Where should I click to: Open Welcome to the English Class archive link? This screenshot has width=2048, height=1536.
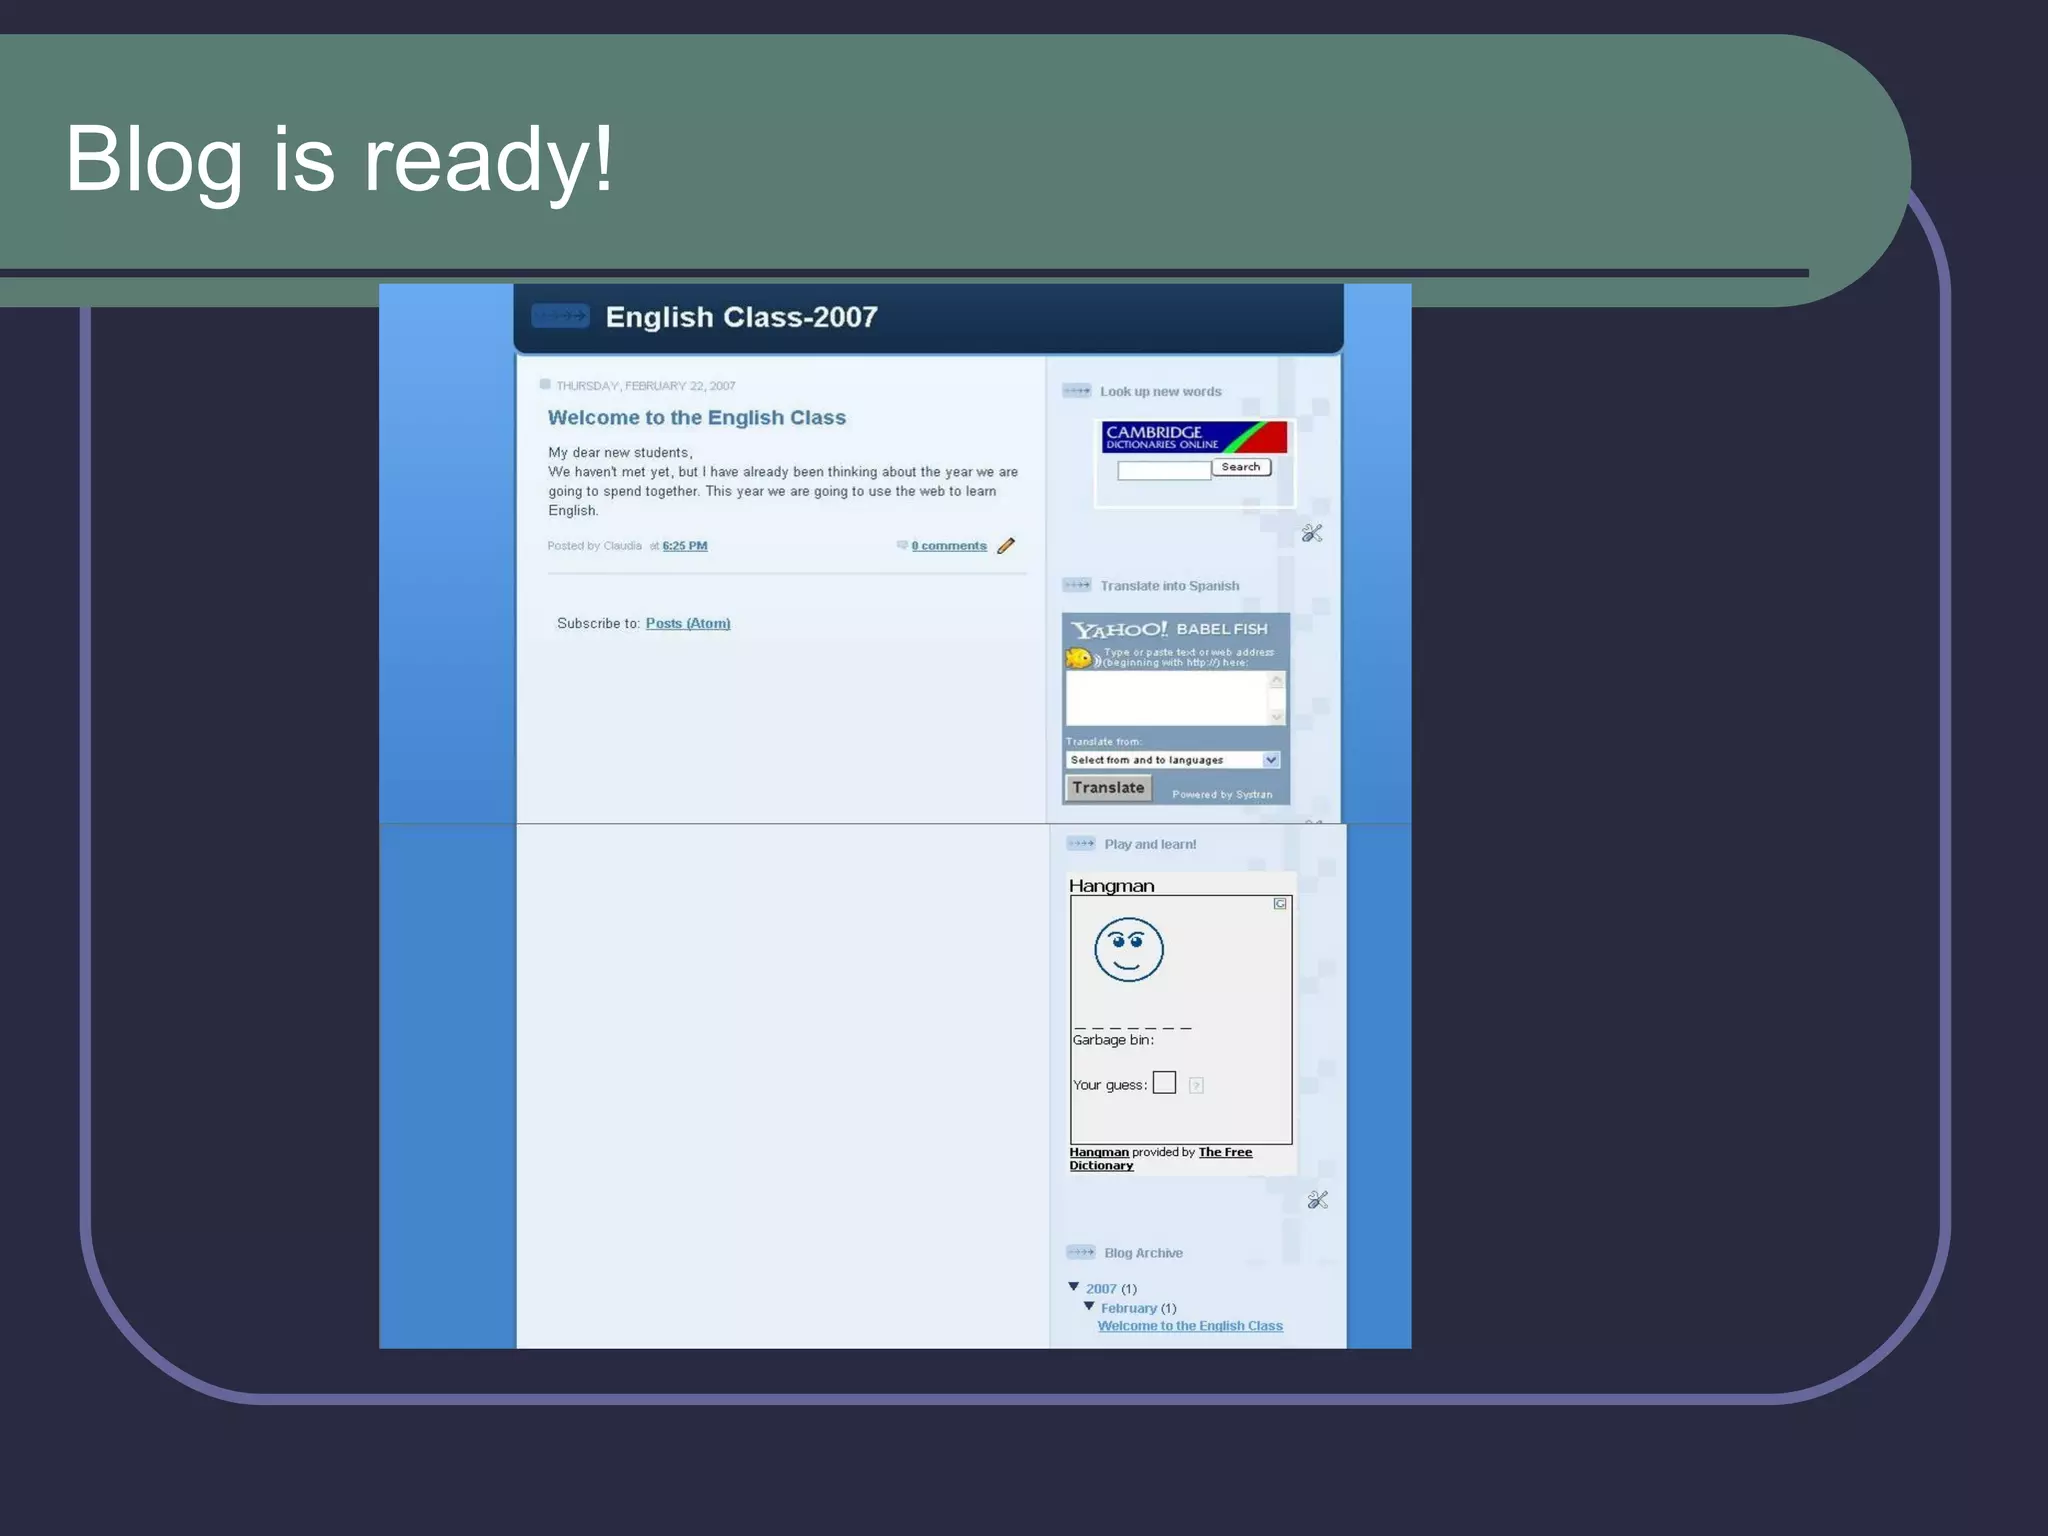(x=1190, y=1326)
